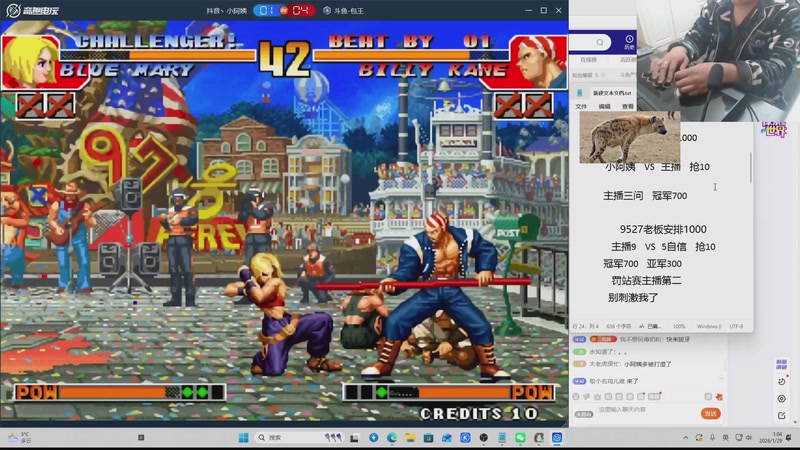
Task: Open WeChat from the taskbar
Action: click(x=520, y=438)
